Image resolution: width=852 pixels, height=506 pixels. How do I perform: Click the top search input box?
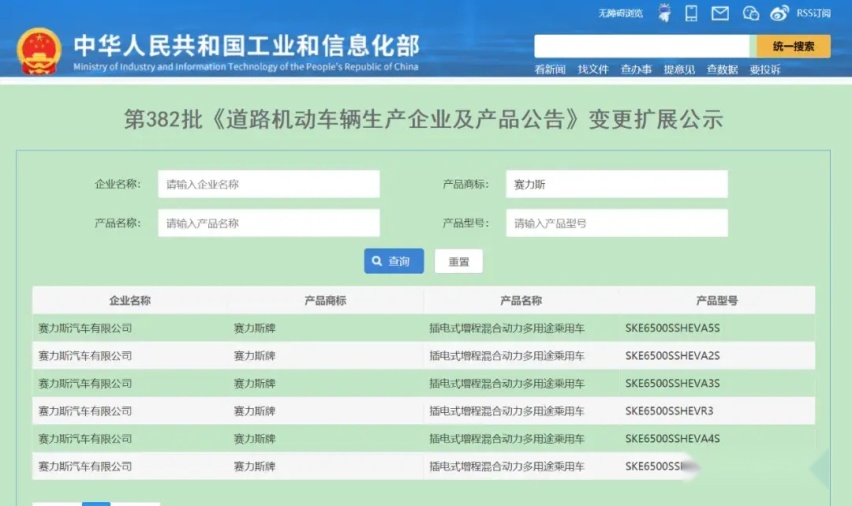(642, 46)
